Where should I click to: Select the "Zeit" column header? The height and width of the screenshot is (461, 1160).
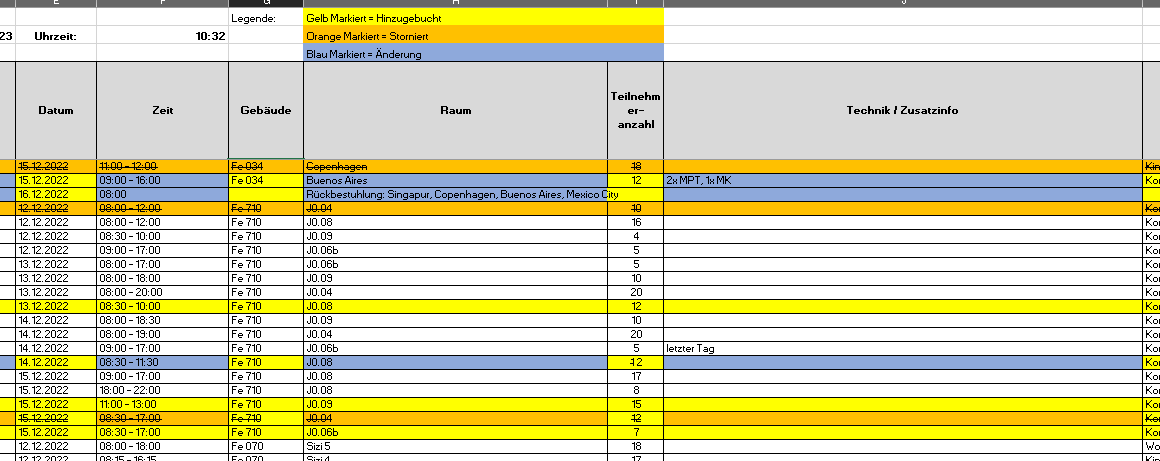[x=162, y=110]
